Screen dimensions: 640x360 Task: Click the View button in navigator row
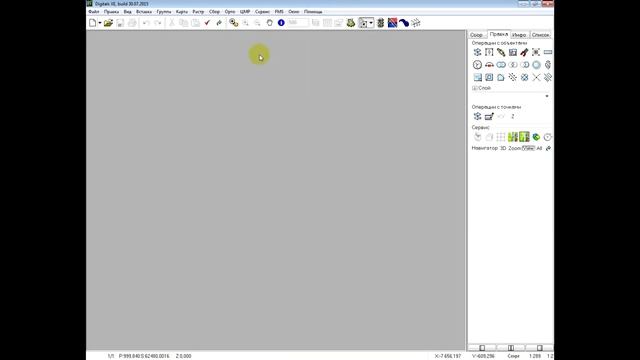pos(528,148)
